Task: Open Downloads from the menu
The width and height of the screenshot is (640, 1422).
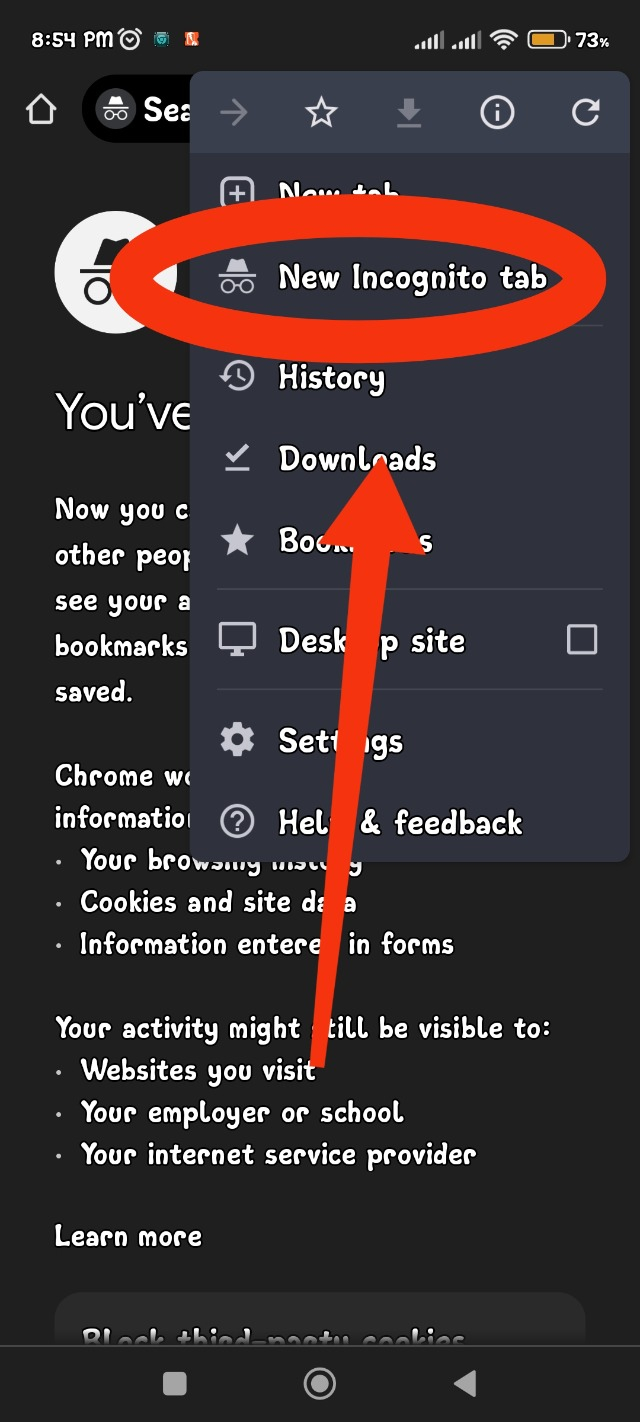Action: [410, 459]
